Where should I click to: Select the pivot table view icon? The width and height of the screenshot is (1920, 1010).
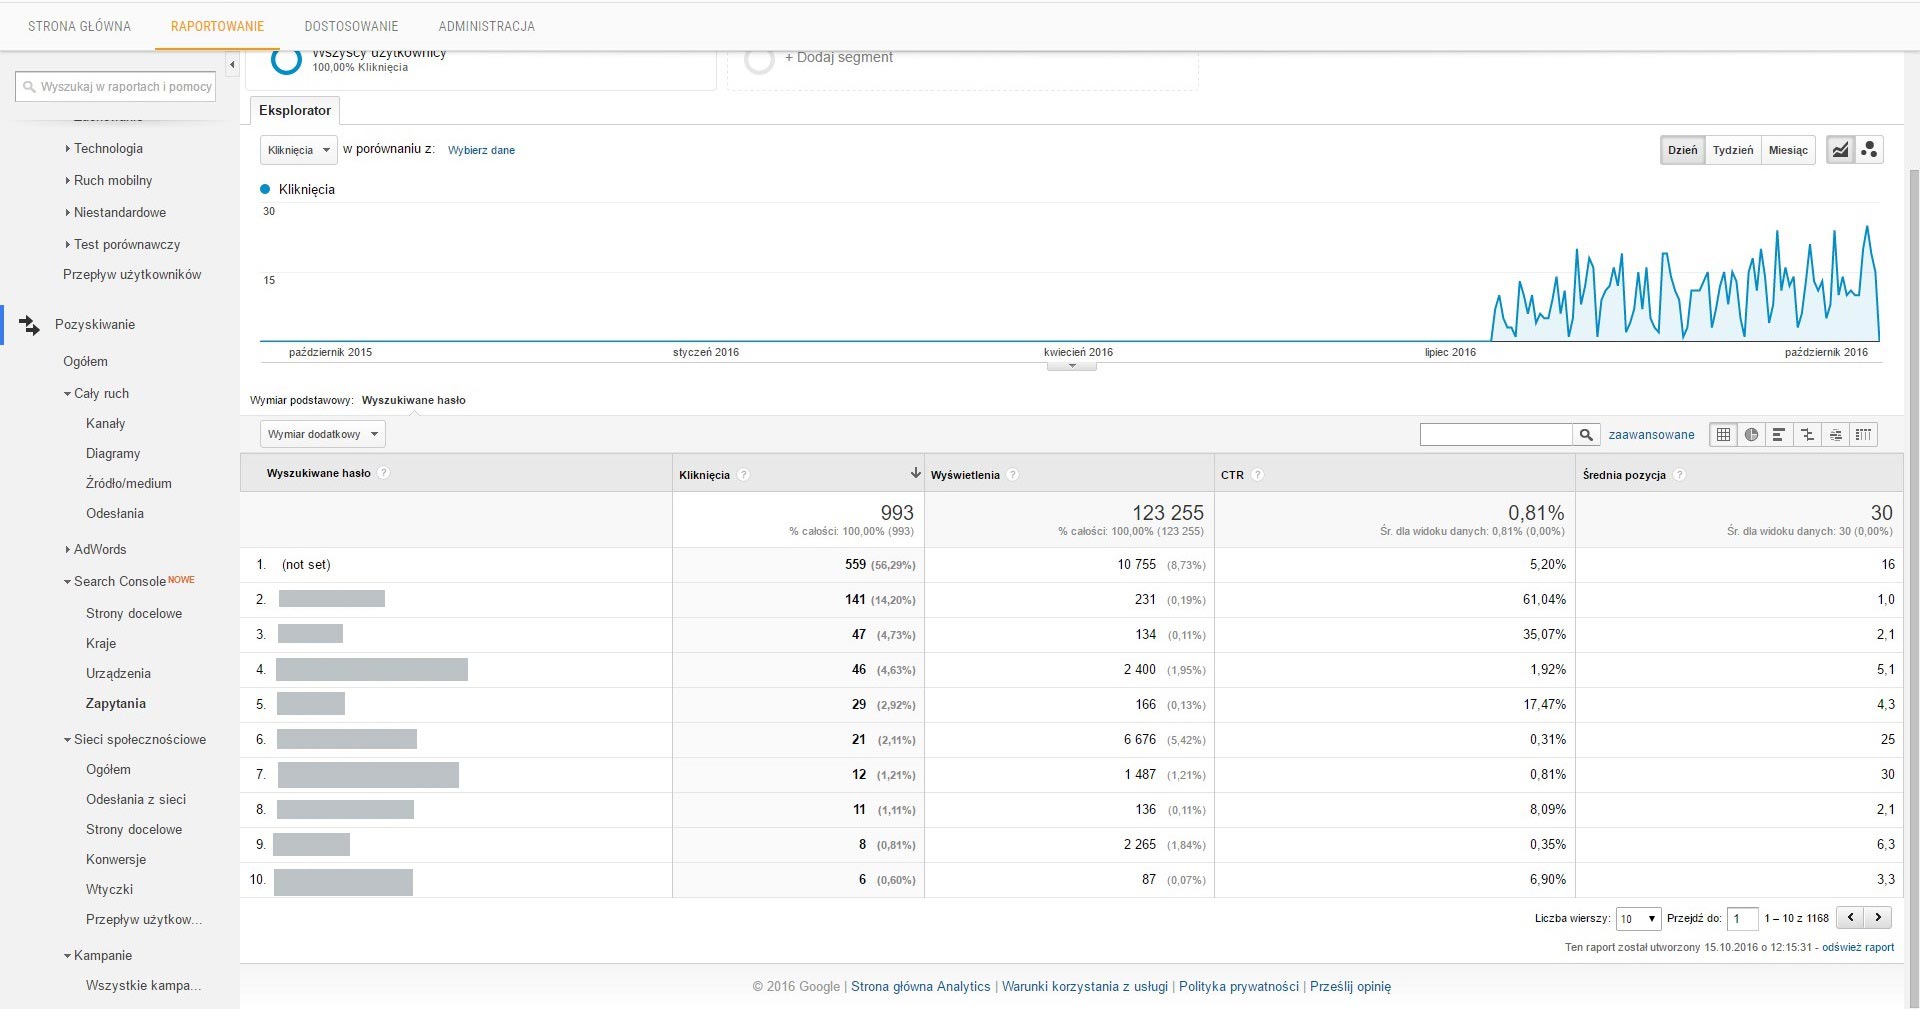coord(1863,434)
